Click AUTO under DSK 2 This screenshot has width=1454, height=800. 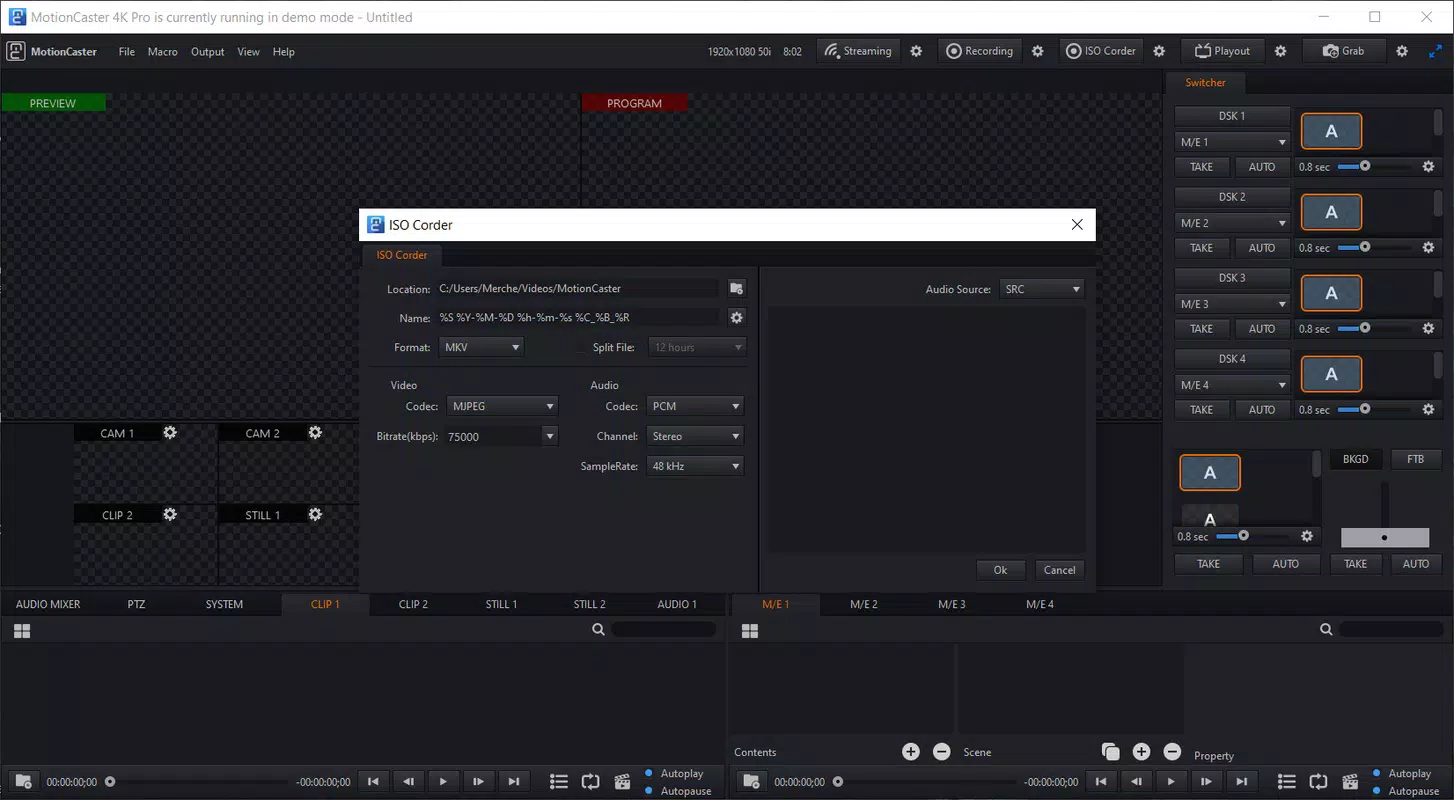[x=1262, y=248]
